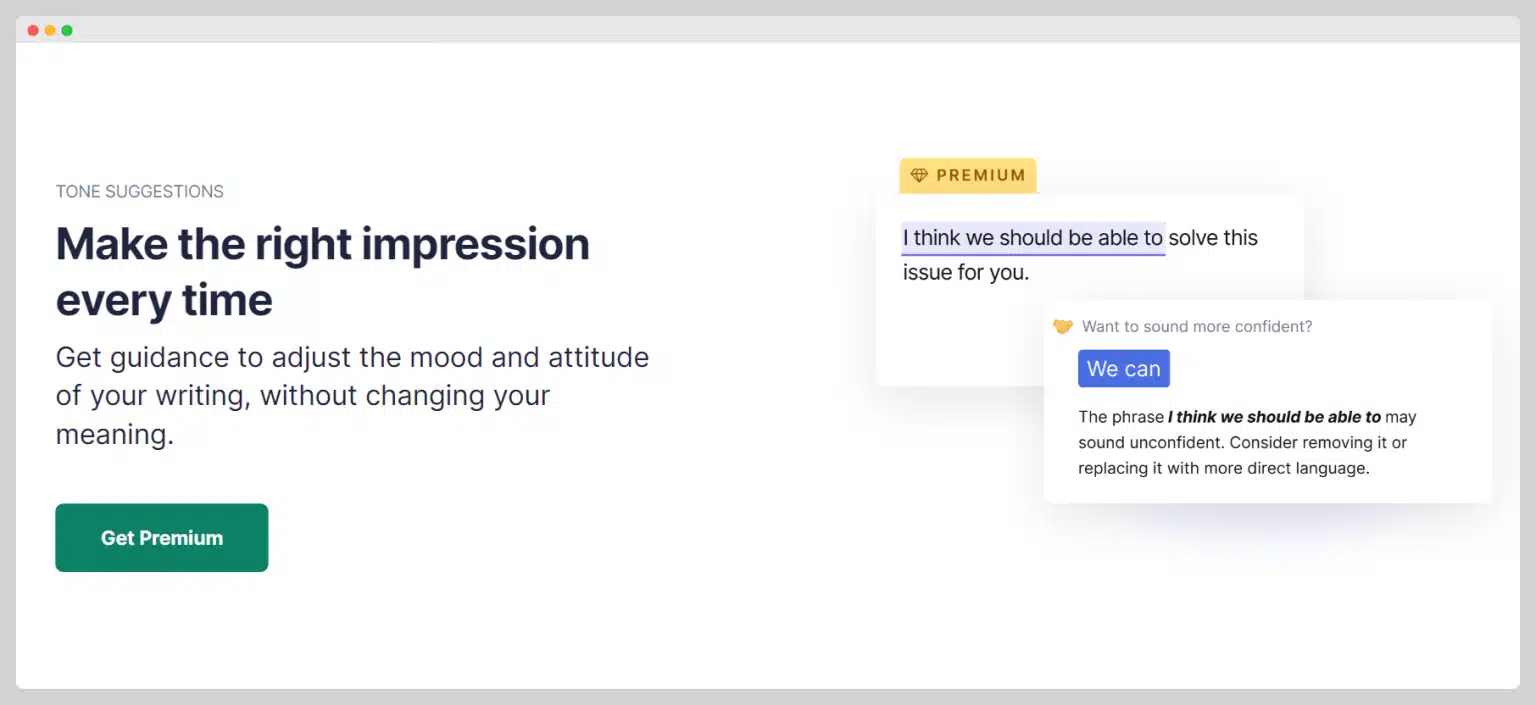
Task: Click the "TONE SUGGESTIONS" label
Action: coord(140,191)
